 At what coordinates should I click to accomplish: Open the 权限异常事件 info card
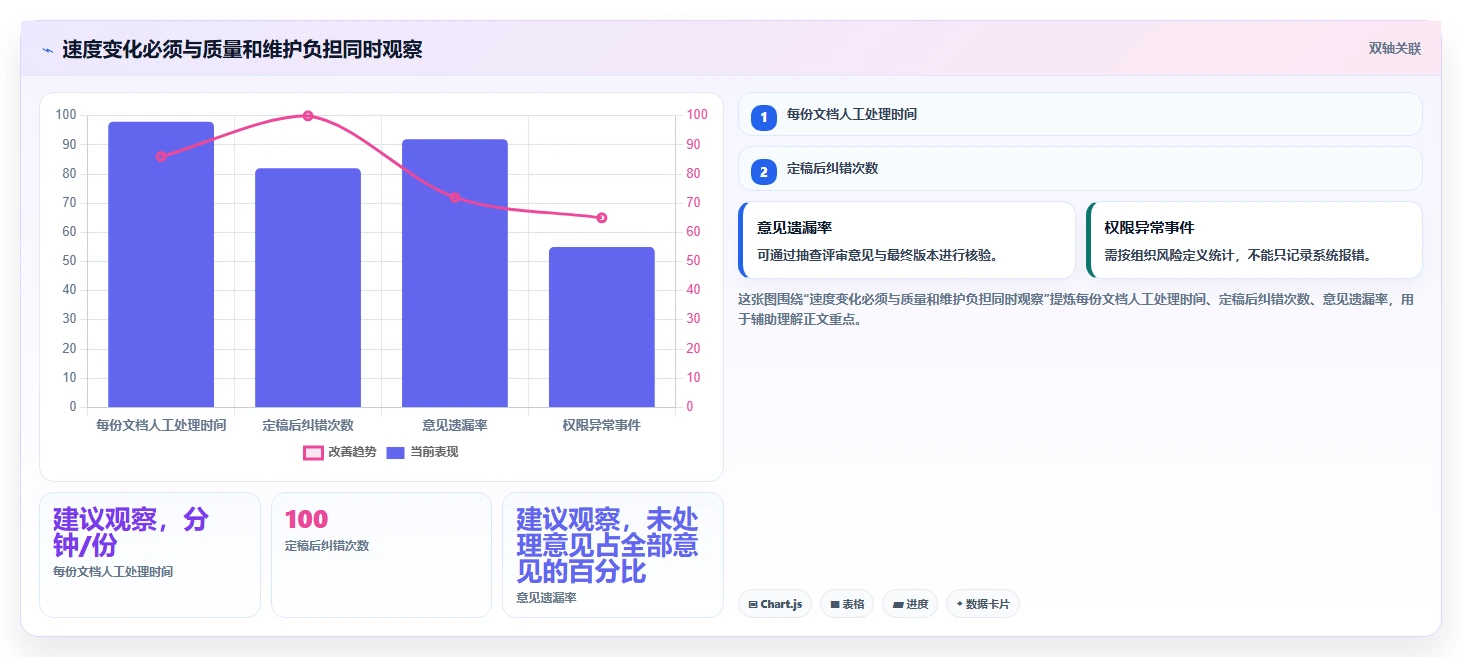point(1254,240)
